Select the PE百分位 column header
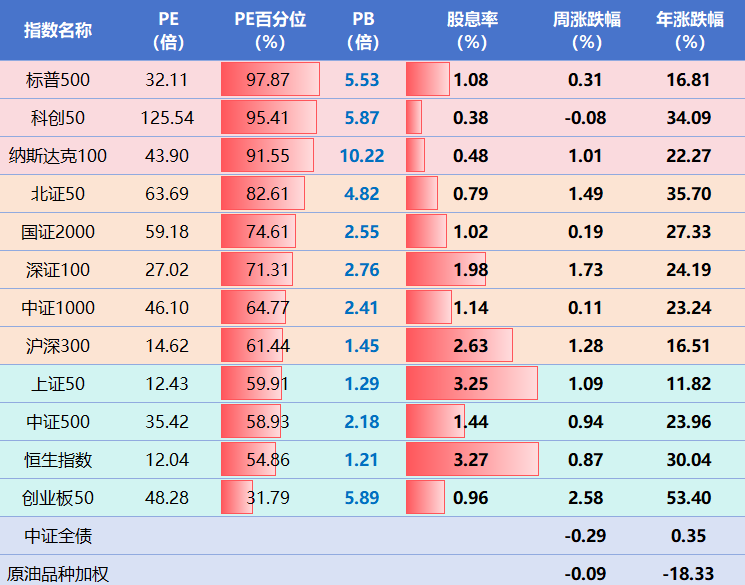Screen dimensions: 745x585 point(269,30)
